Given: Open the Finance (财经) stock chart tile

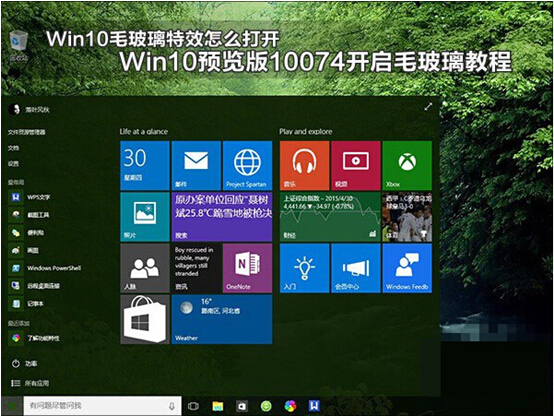Looking at the screenshot, I should click(330, 217).
